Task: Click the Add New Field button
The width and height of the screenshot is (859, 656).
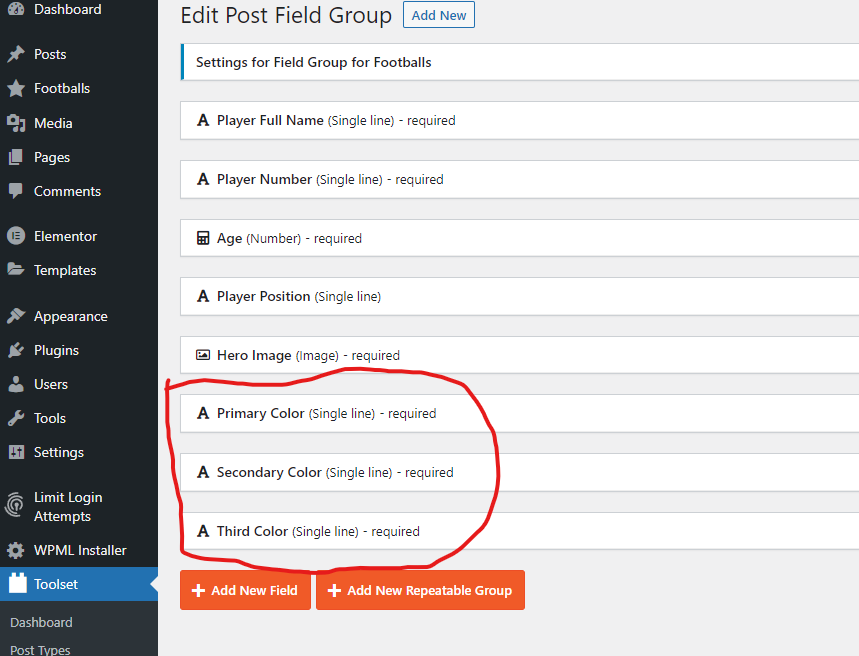Action: tap(245, 590)
